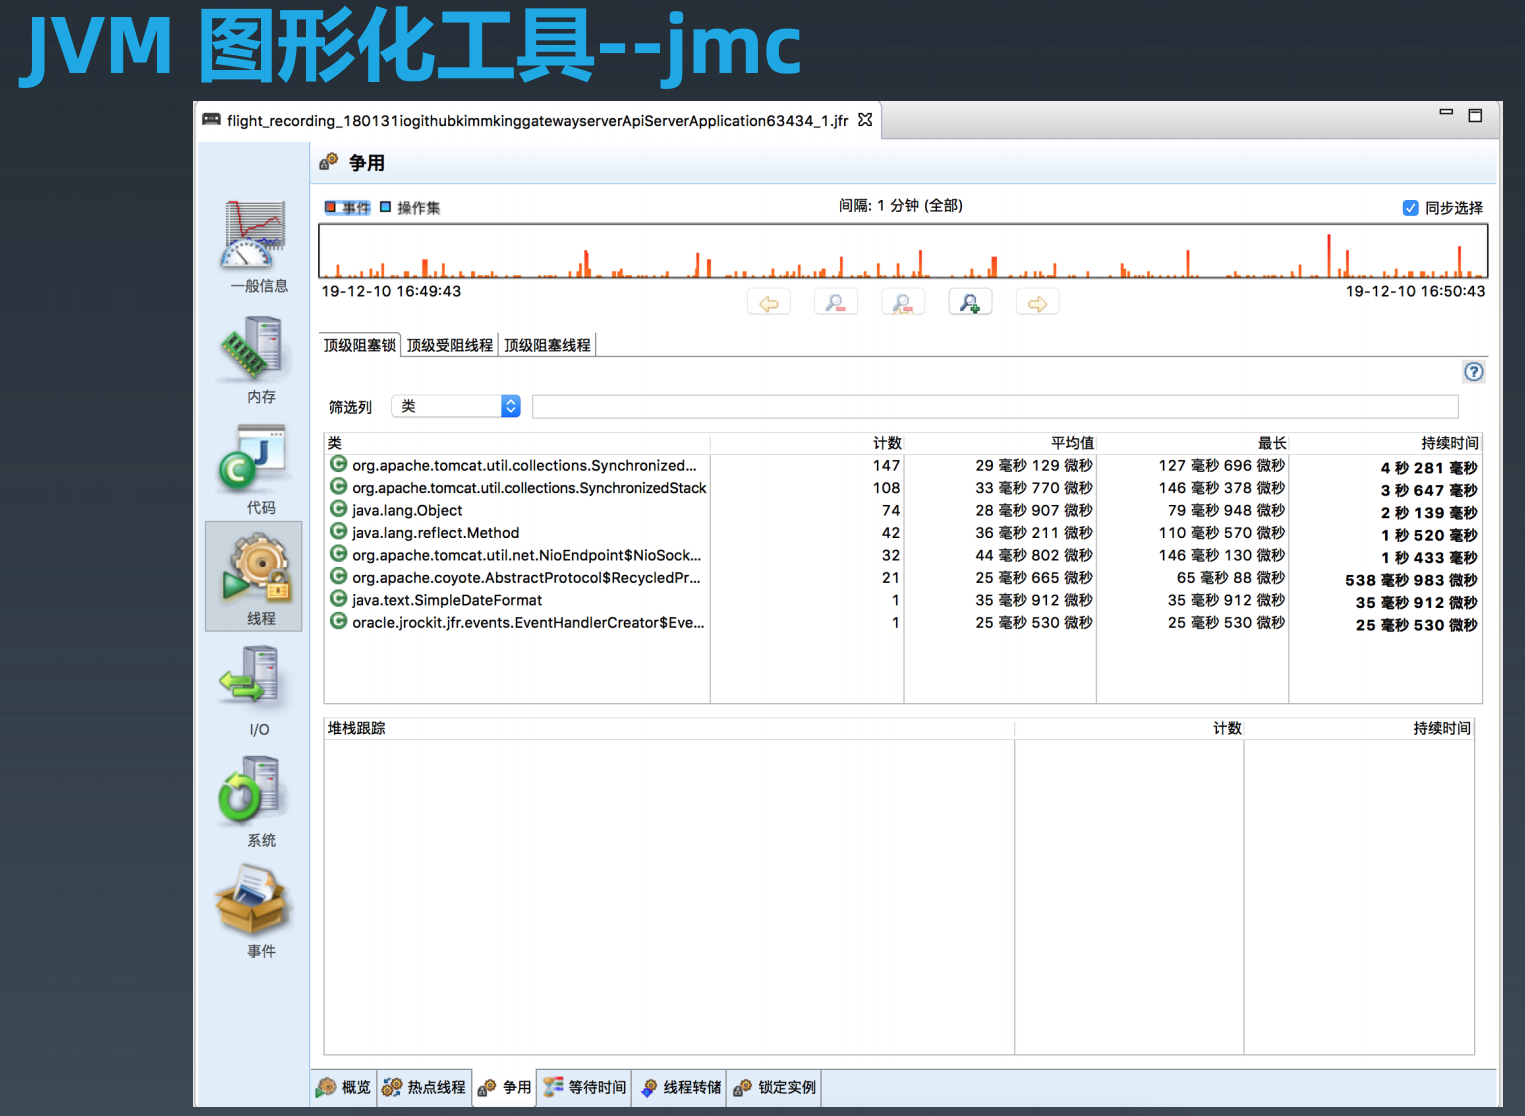Viewport: 1525px width, 1116px height.
Task: Open the help question mark icon
Action: (x=1474, y=372)
